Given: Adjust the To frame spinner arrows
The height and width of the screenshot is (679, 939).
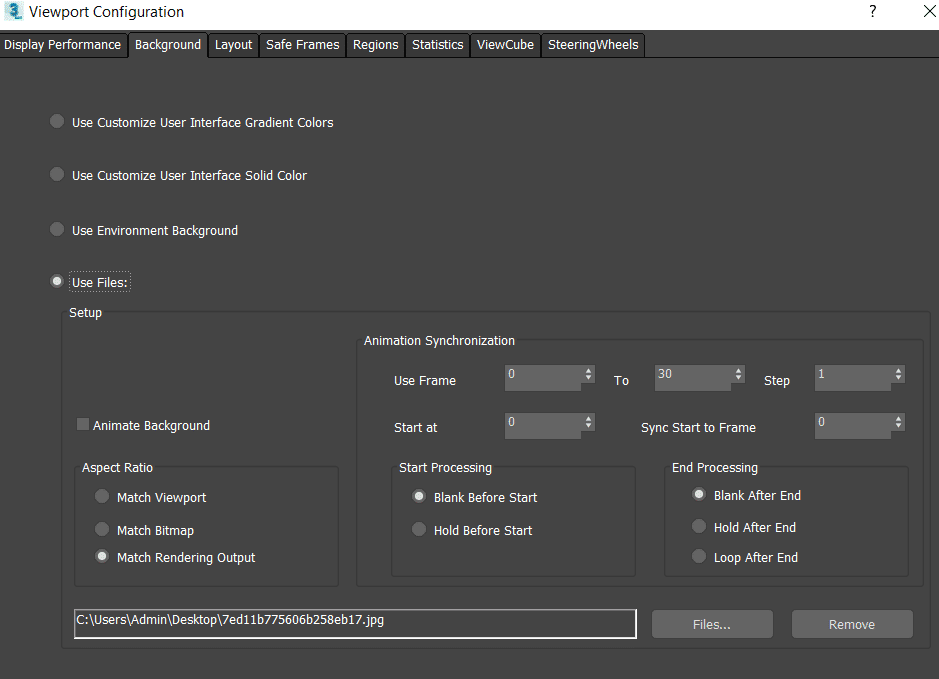Looking at the screenshot, I should pos(738,374).
